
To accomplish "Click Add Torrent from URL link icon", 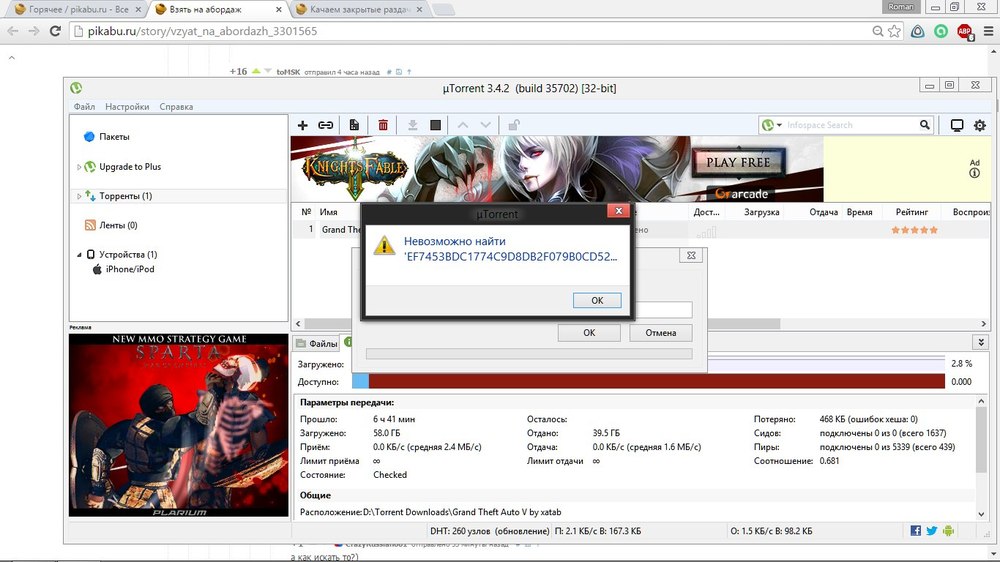I will pos(326,125).
